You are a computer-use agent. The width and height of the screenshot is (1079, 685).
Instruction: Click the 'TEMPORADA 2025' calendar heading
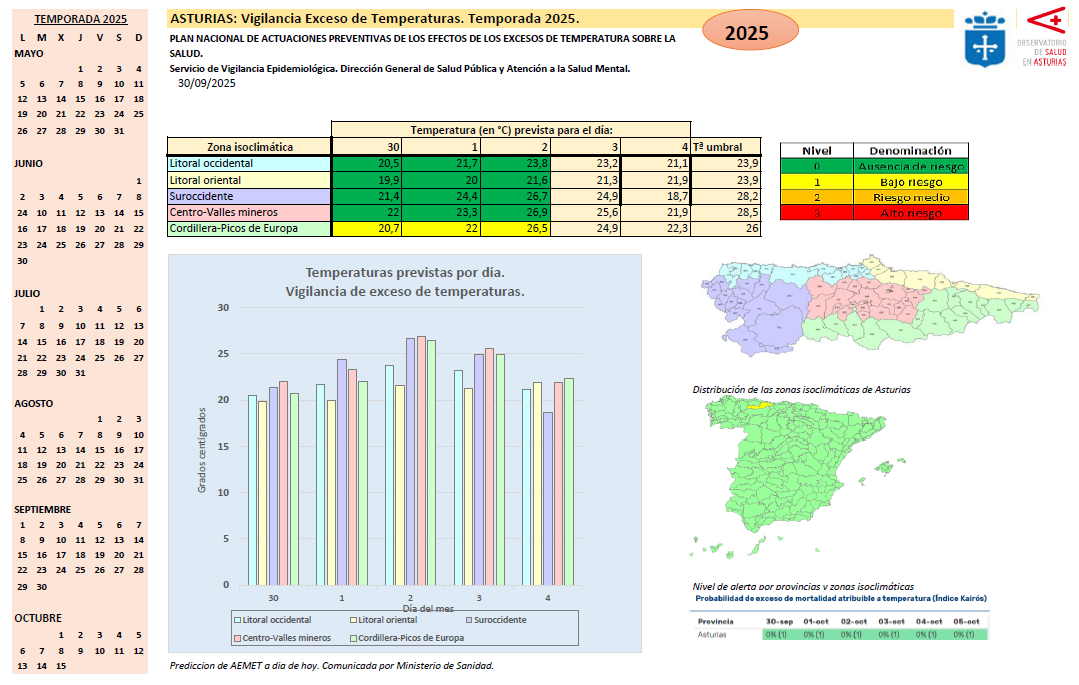pyautogui.click(x=80, y=19)
